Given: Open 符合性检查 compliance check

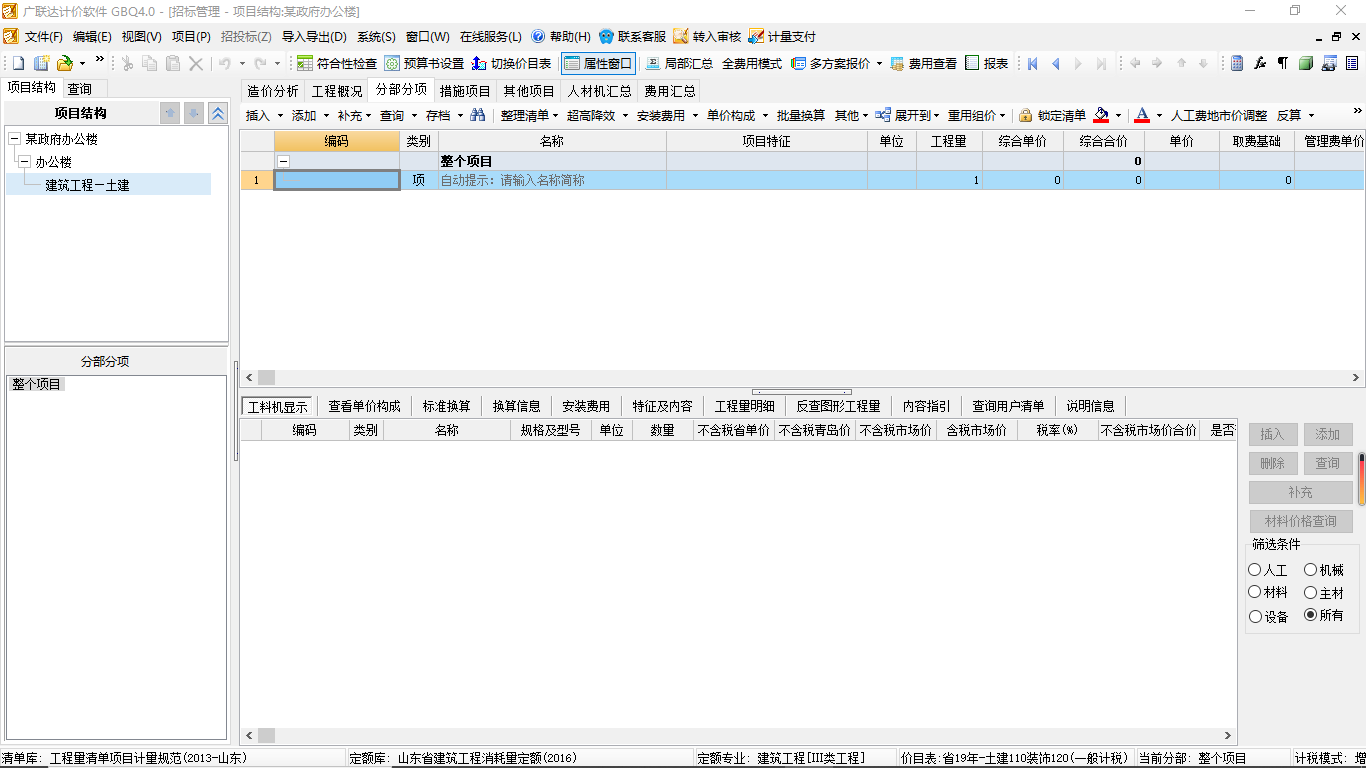Looking at the screenshot, I should coord(337,63).
